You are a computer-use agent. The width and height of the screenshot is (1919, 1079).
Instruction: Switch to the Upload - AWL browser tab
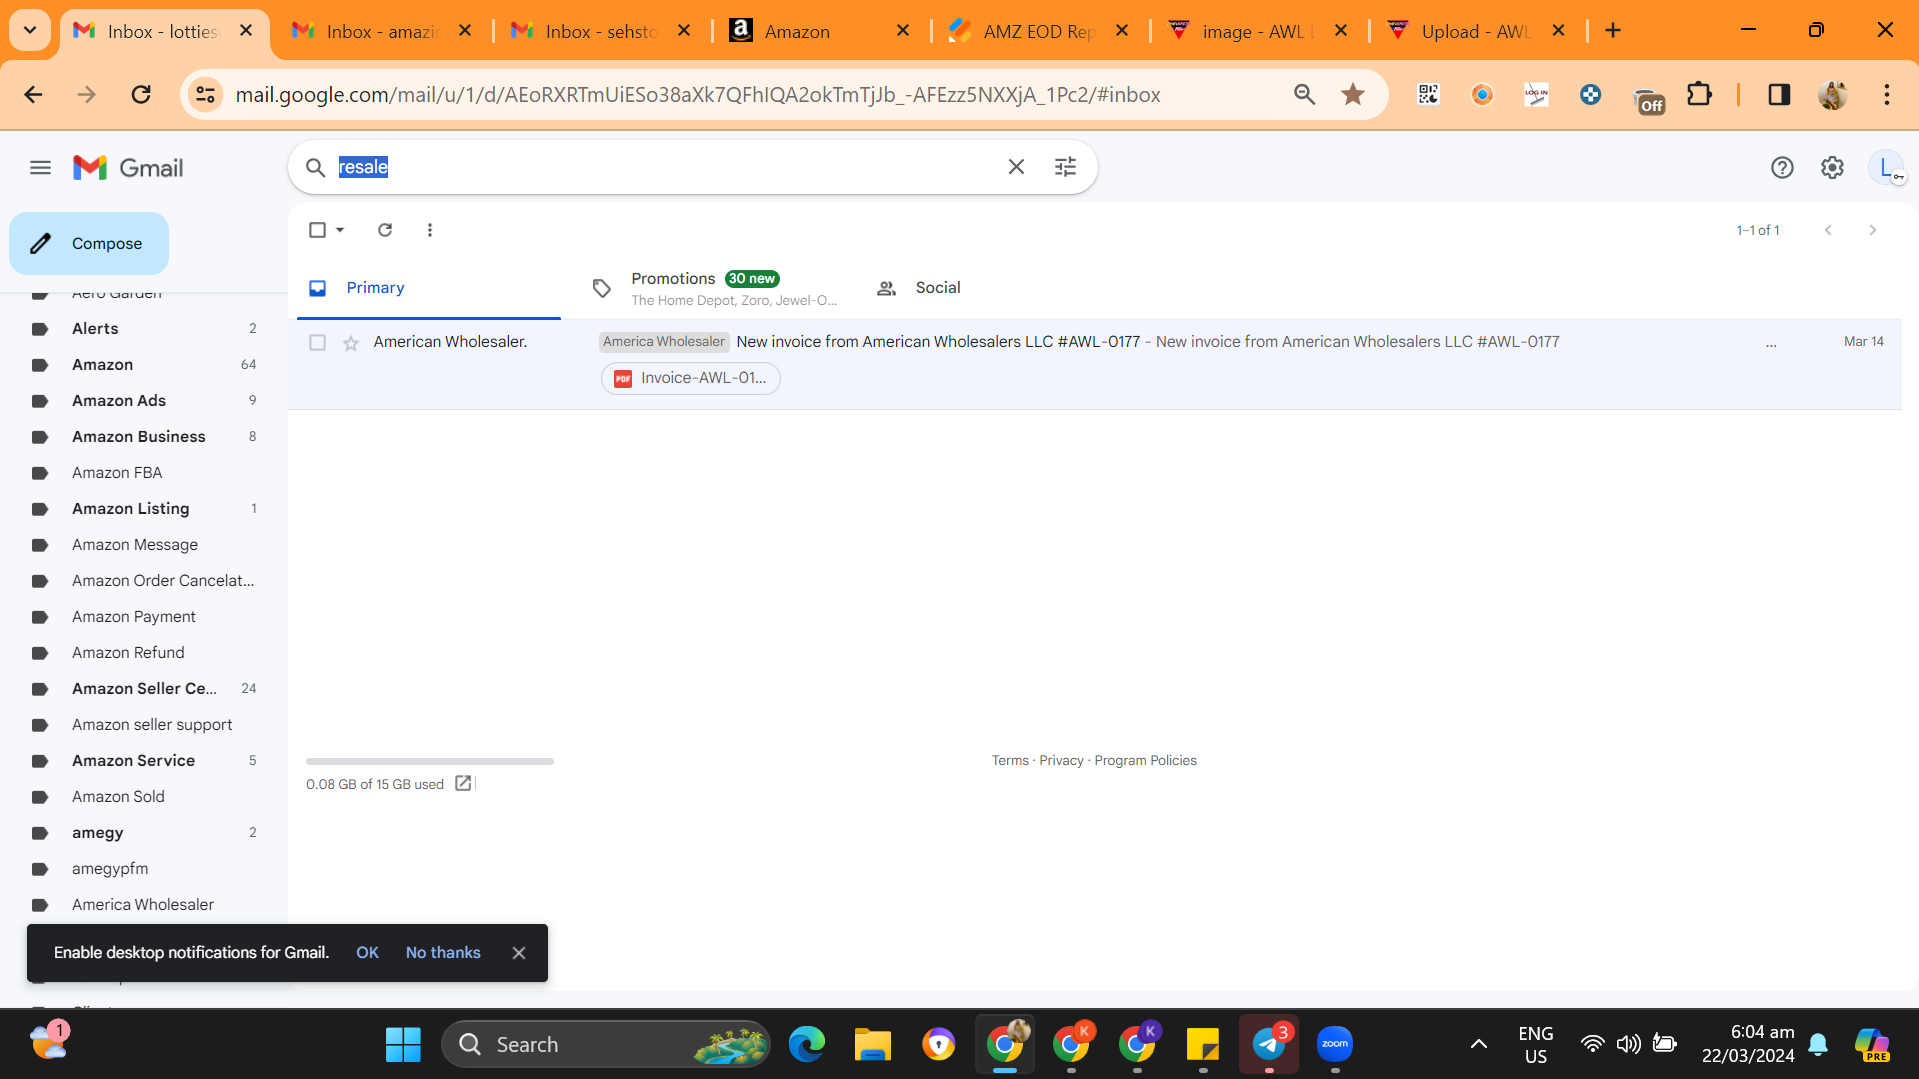tap(1474, 31)
